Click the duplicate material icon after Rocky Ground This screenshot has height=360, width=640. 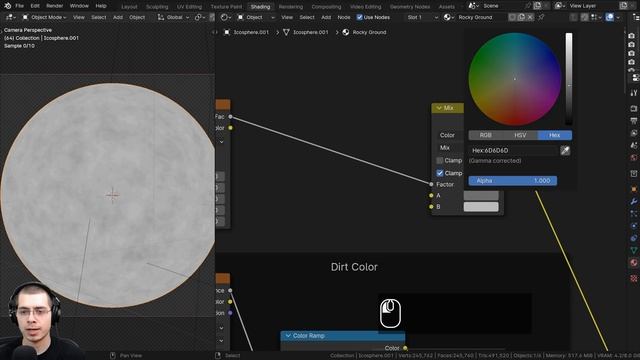(x=521, y=17)
